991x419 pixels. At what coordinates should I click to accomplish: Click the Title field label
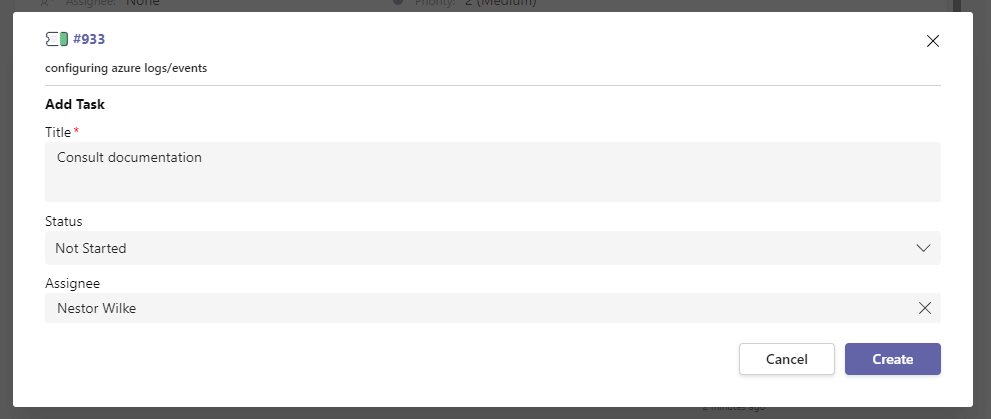pos(58,132)
